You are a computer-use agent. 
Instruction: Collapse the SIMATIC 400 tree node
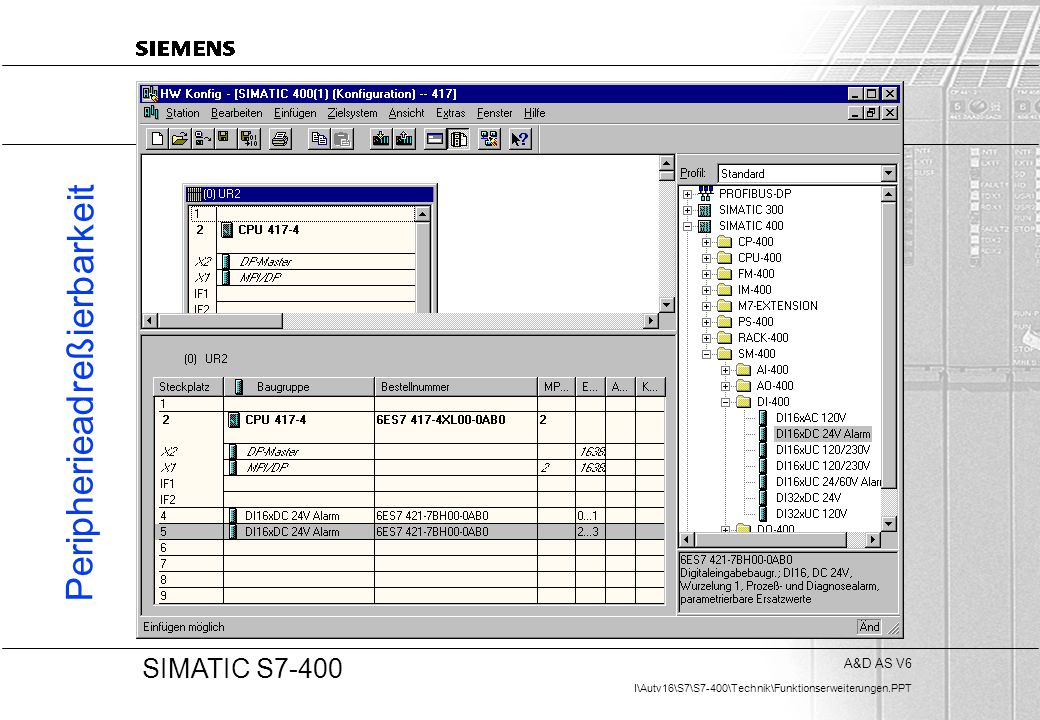(688, 226)
